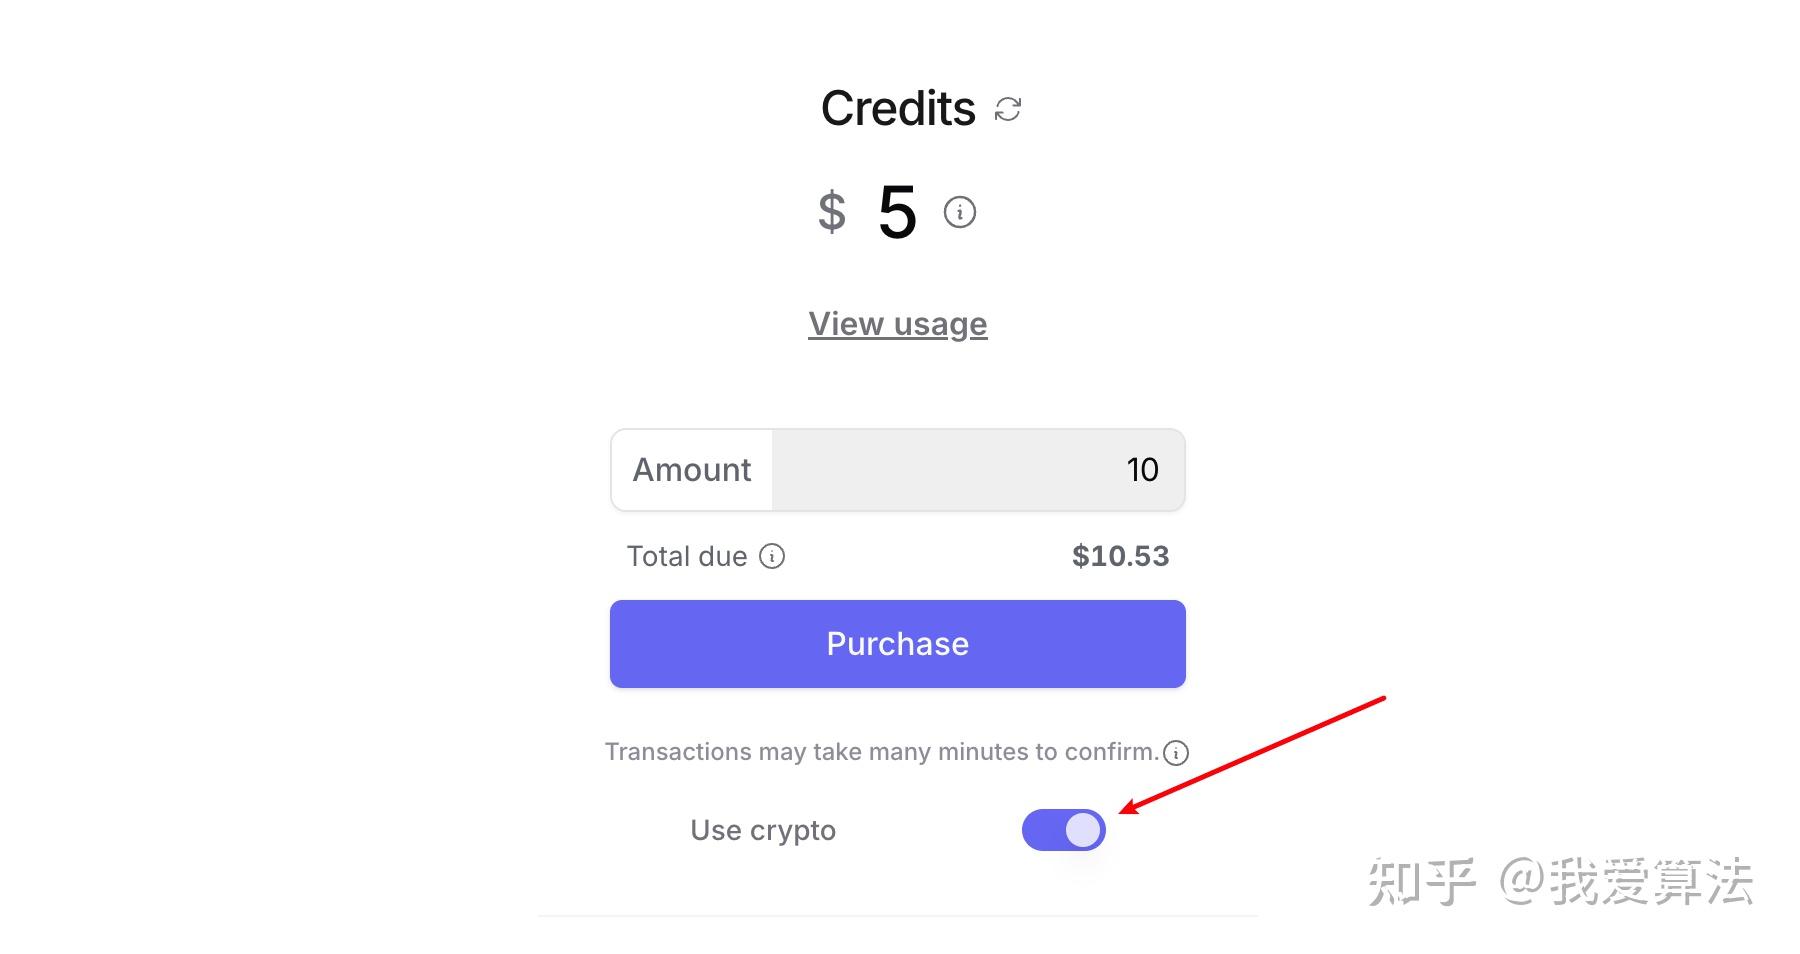Image resolution: width=1800 pixels, height=954 pixels.
Task: Focus the Amount input showing 10
Action: 978,470
